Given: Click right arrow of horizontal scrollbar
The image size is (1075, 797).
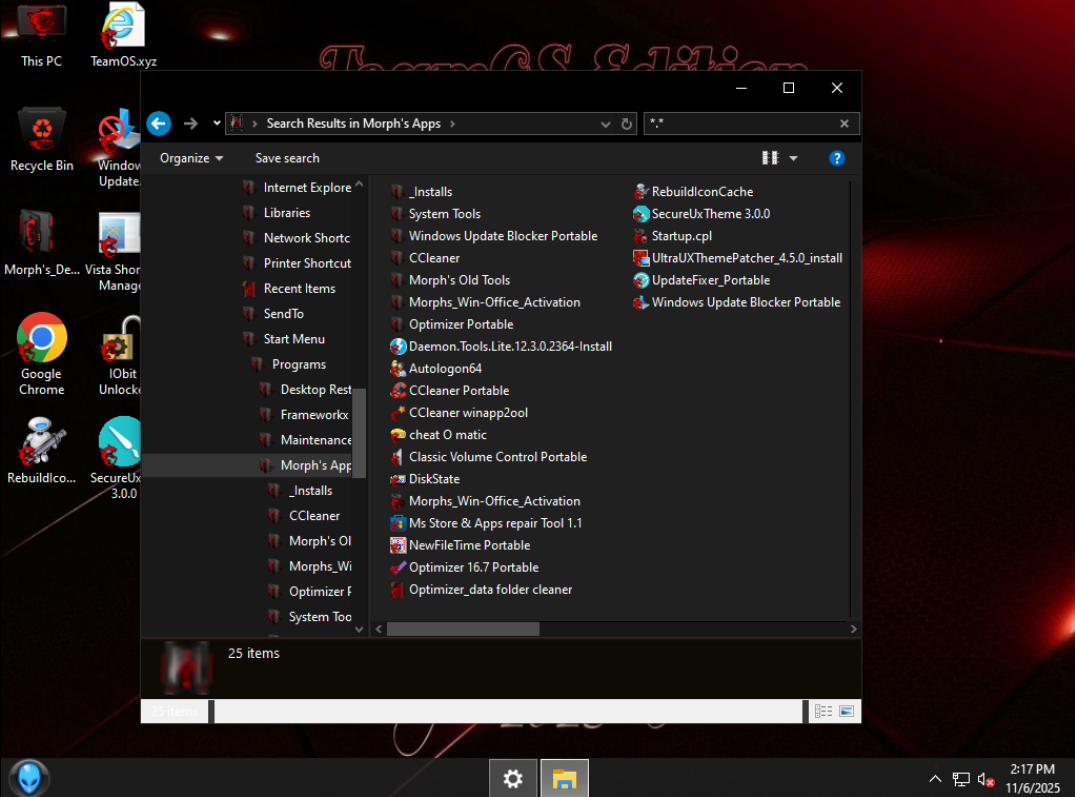Looking at the screenshot, I should [854, 629].
